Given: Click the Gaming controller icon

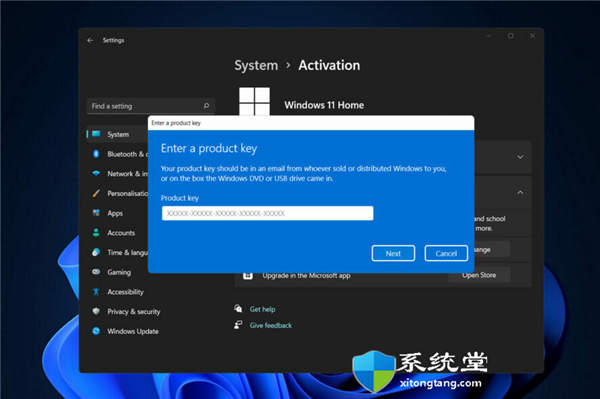Looking at the screenshot, I should coord(96,272).
